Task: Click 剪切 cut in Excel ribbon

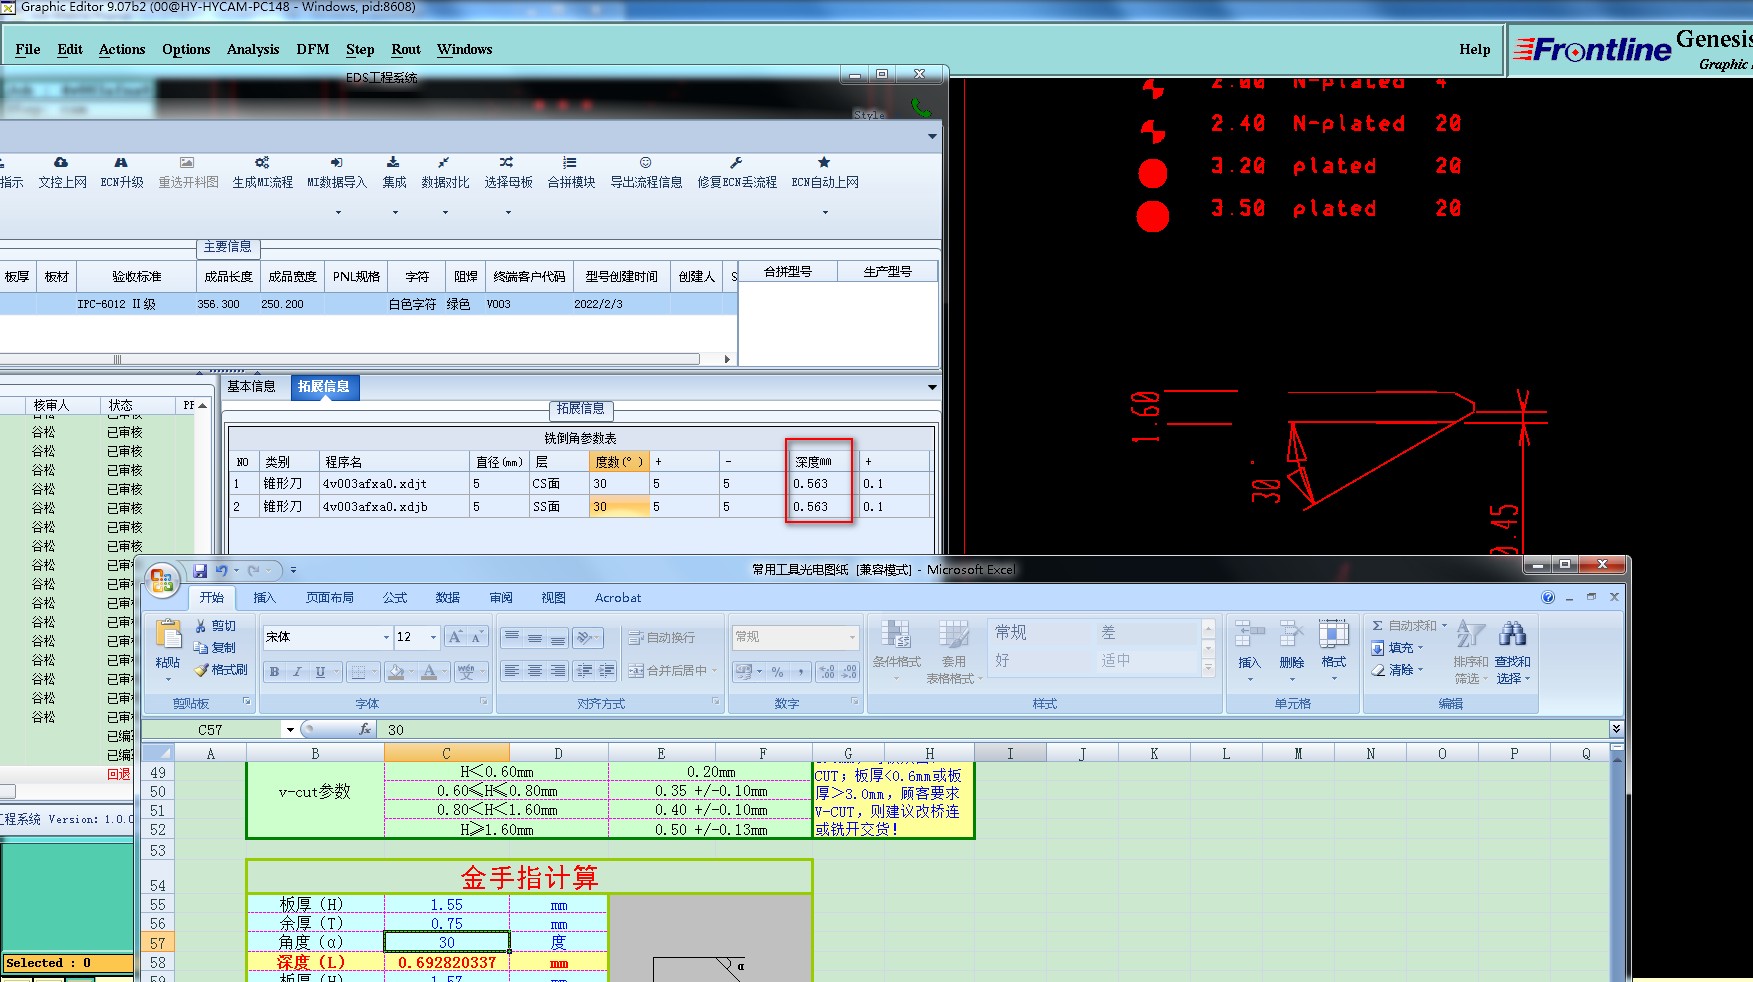Action: coord(216,626)
